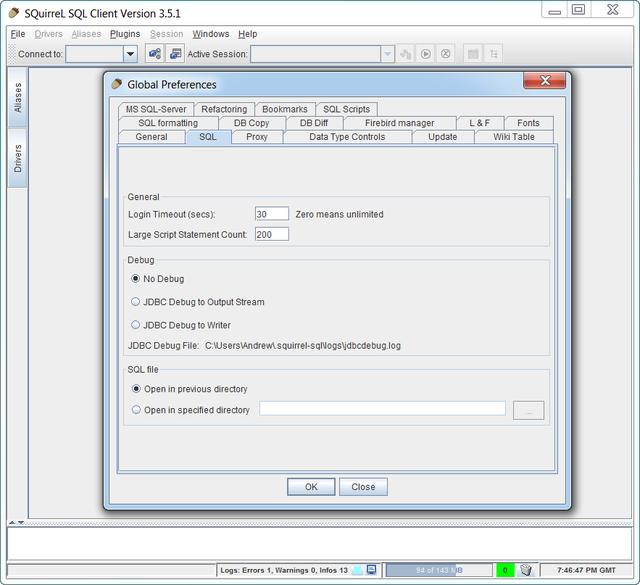Image resolution: width=640 pixels, height=585 pixels.
Task: Open the Active Session dropdown
Action: tap(387, 54)
